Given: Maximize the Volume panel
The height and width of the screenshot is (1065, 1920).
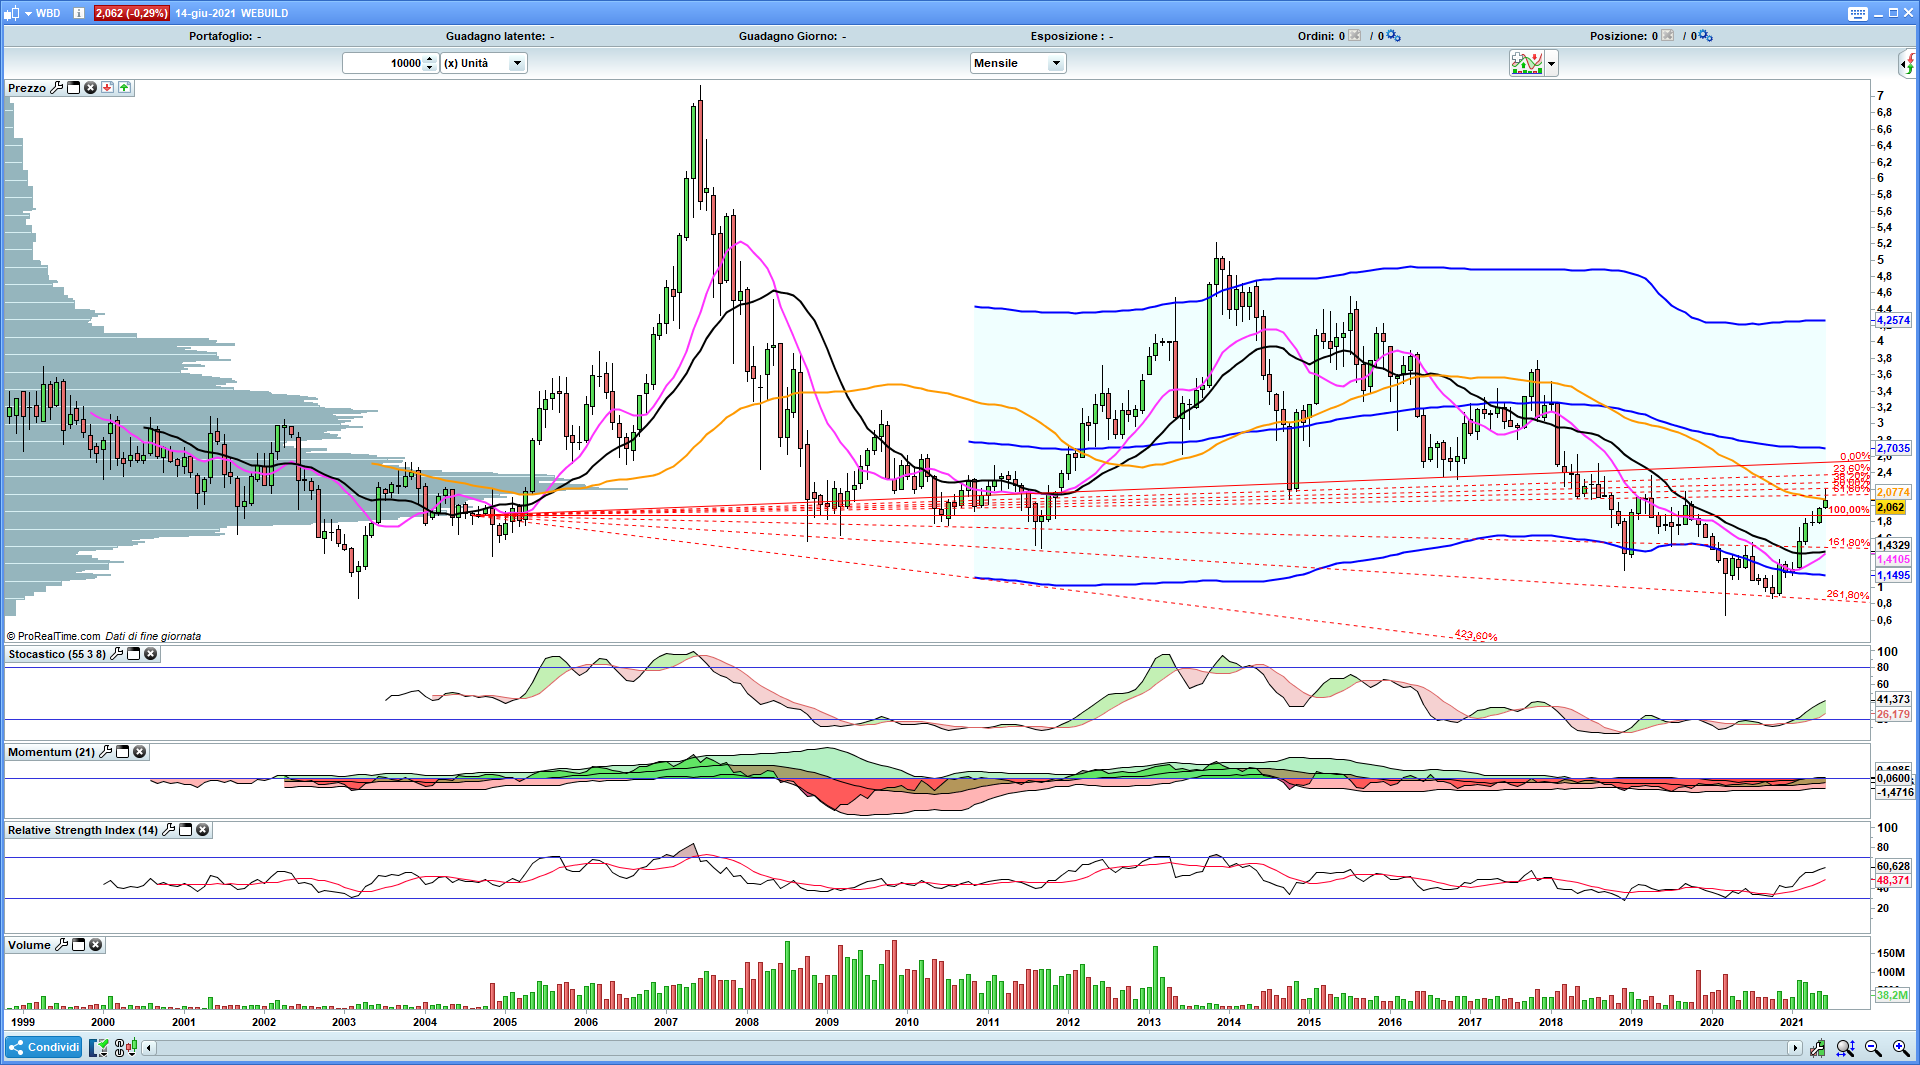Looking at the screenshot, I should pyautogui.click(x=78, y=945).
